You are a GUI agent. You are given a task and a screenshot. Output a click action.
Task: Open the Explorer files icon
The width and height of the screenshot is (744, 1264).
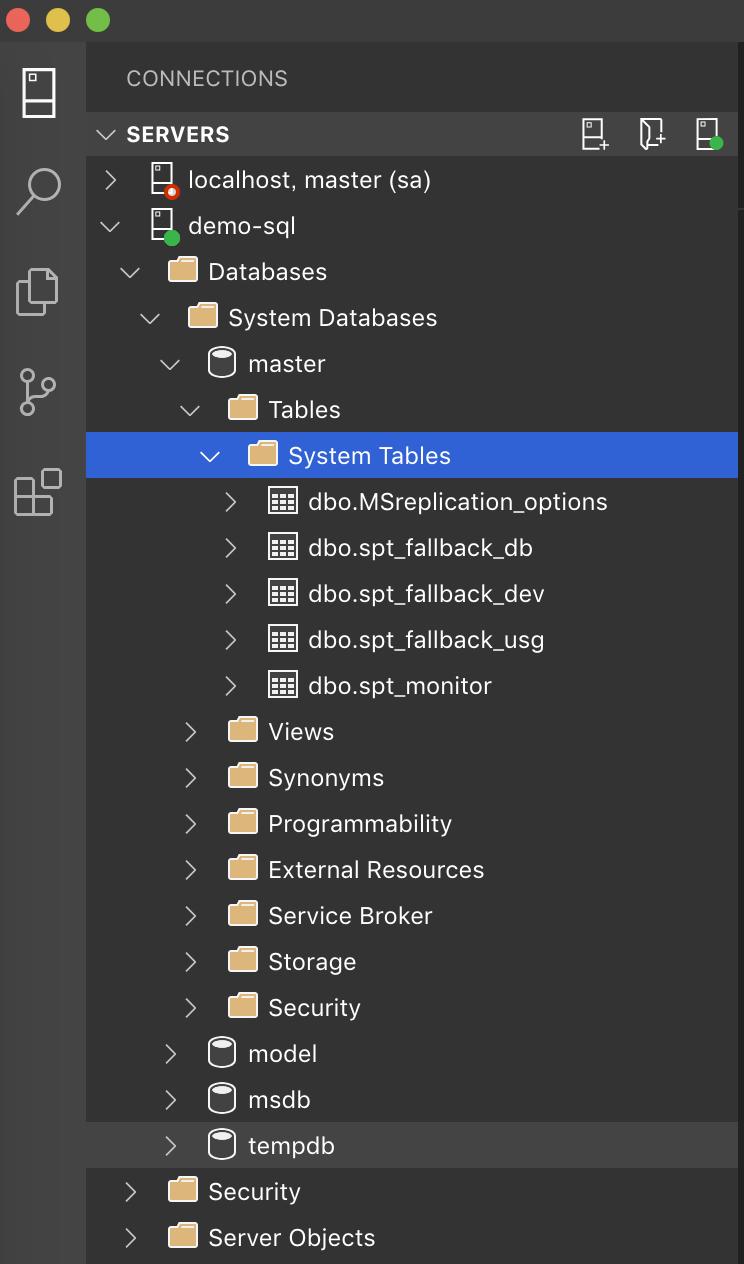(38, 291)
